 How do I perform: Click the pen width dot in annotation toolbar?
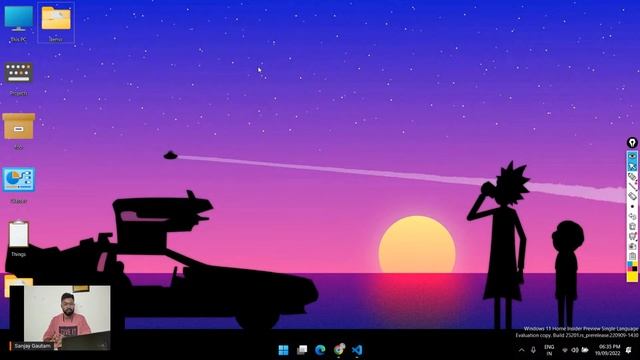[632, 206]
